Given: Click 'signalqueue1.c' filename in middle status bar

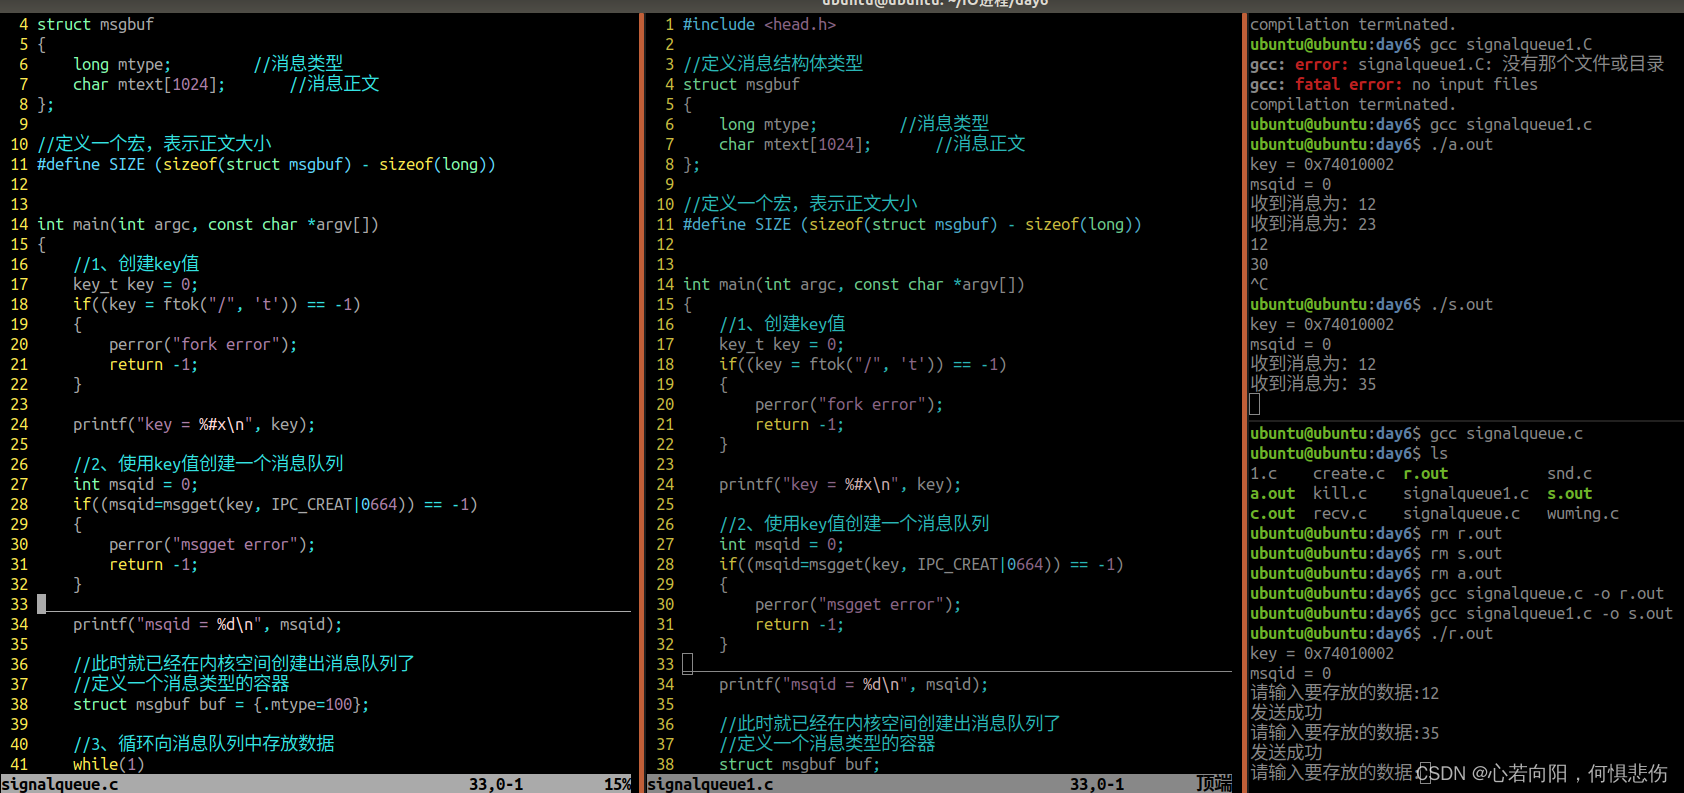Looking at the screenshot, I should pyautogui.click(x=710, y=784).
